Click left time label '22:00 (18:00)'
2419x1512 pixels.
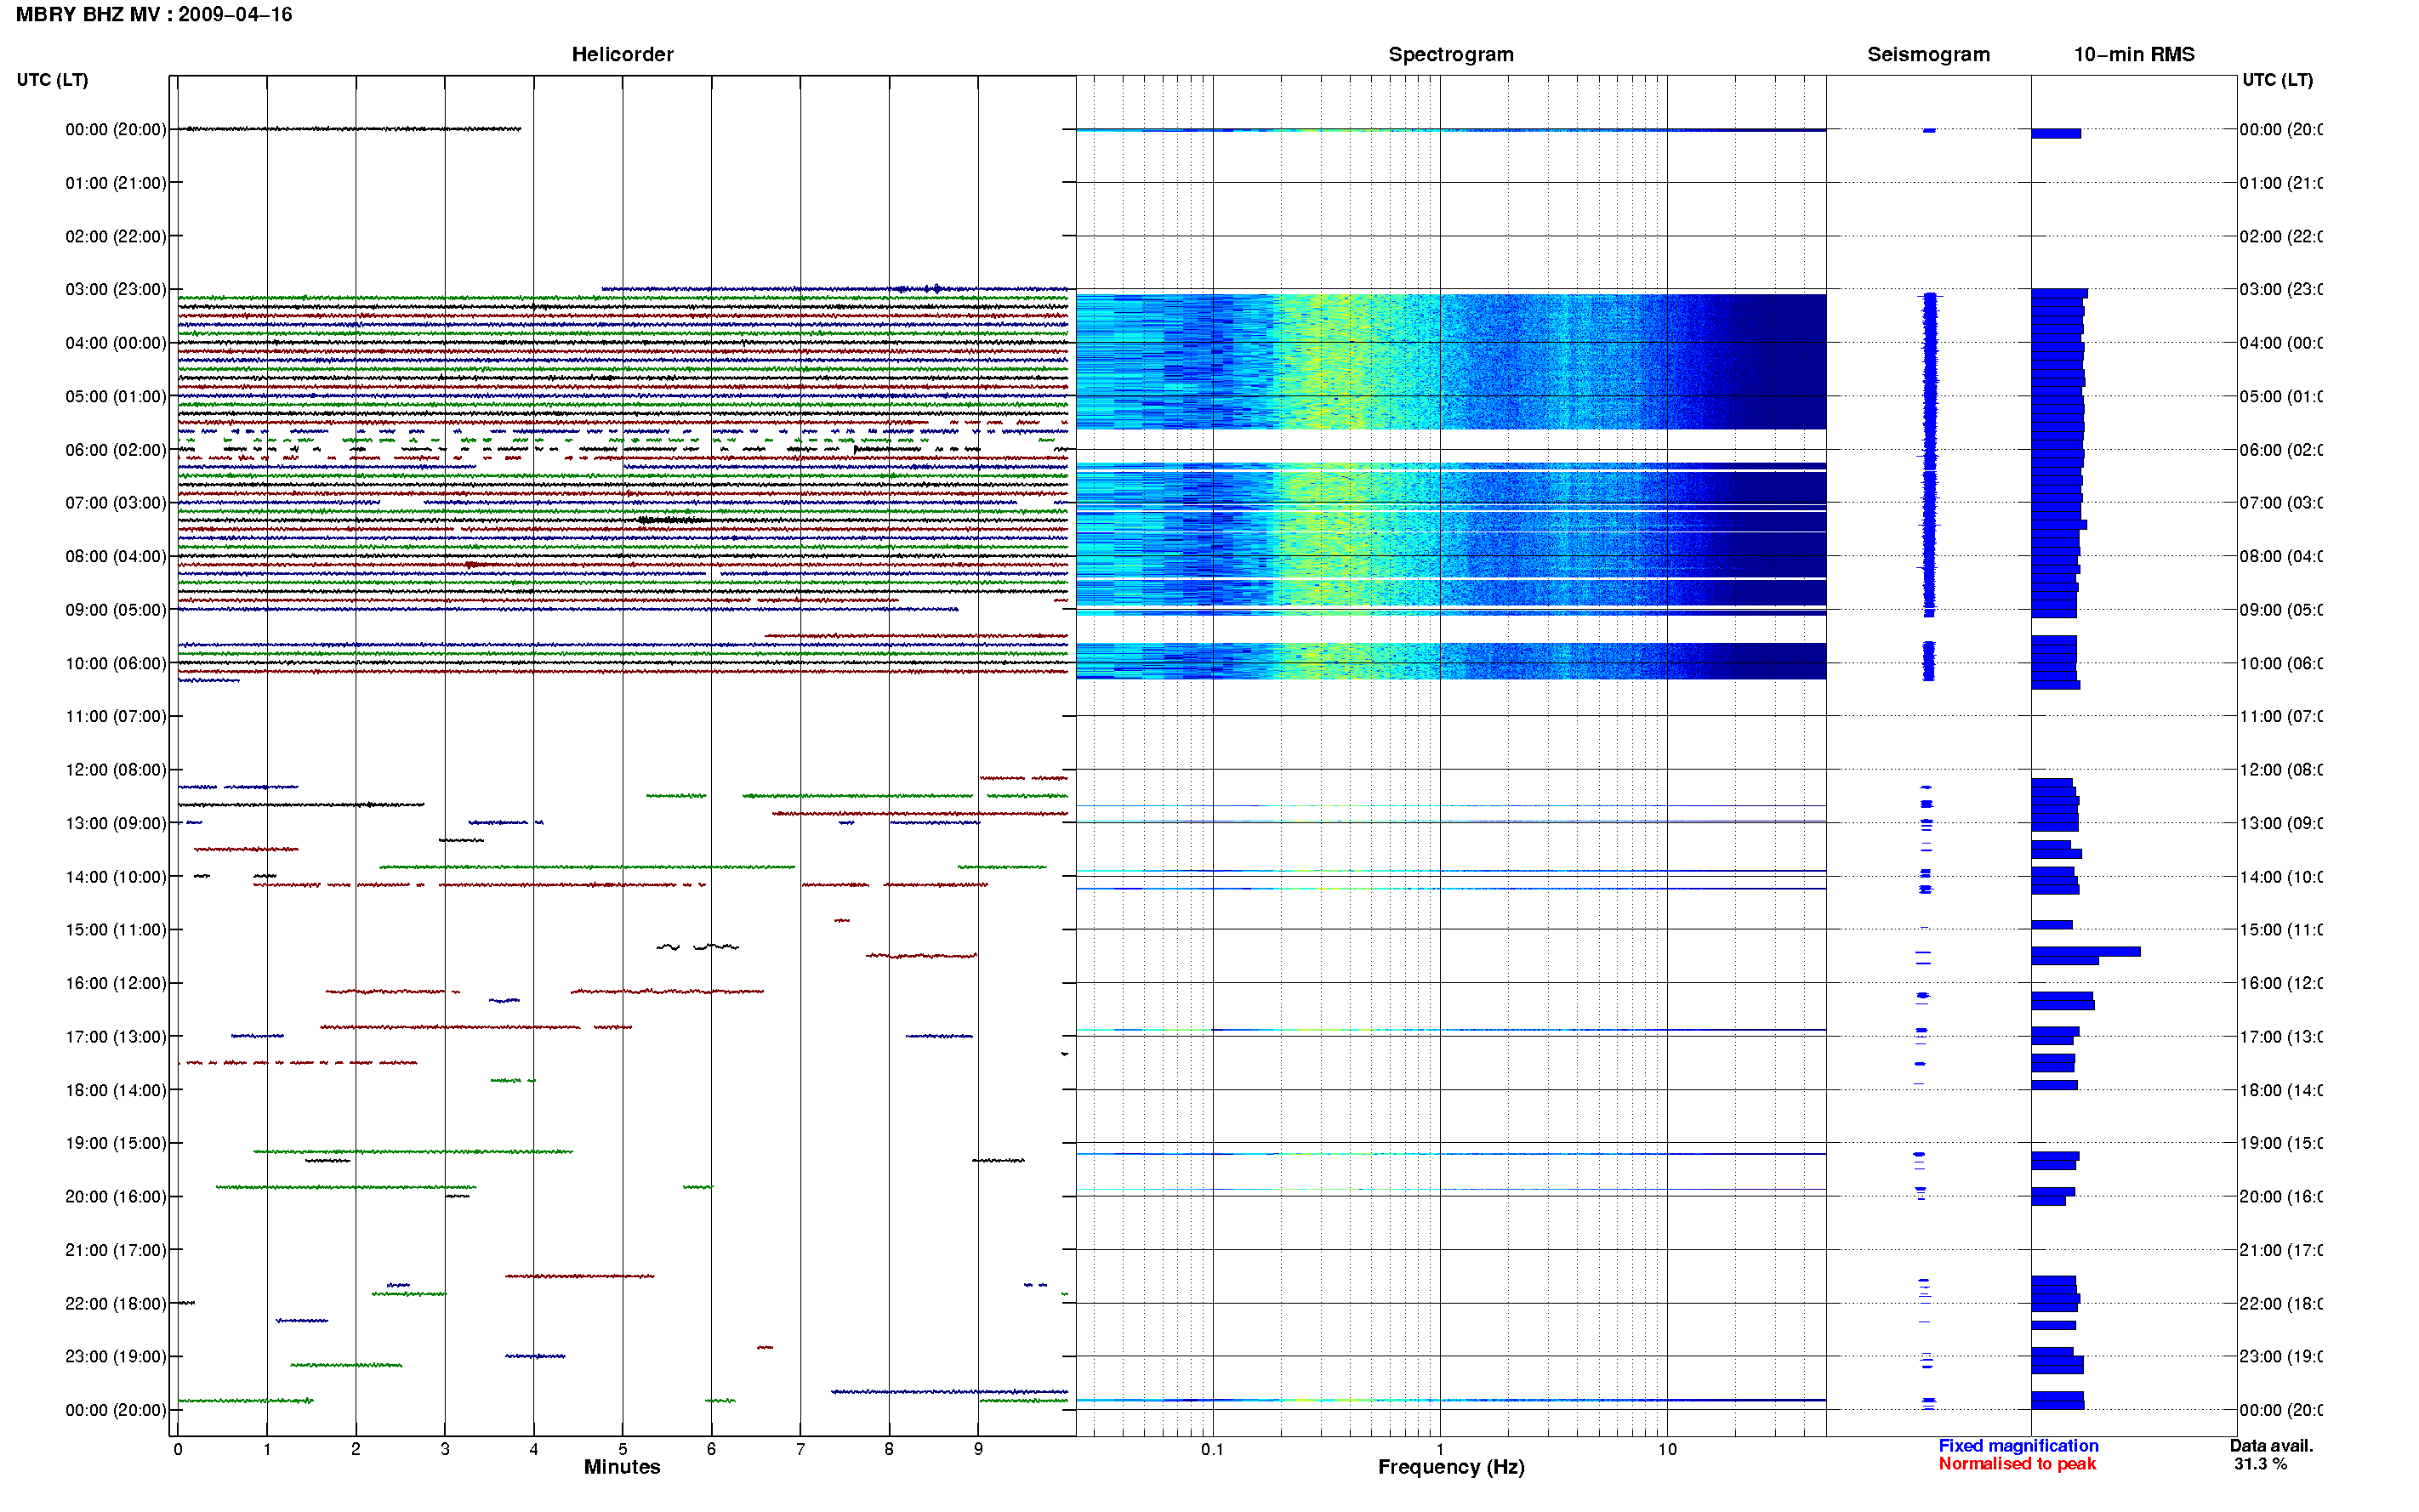(116, 1304)
